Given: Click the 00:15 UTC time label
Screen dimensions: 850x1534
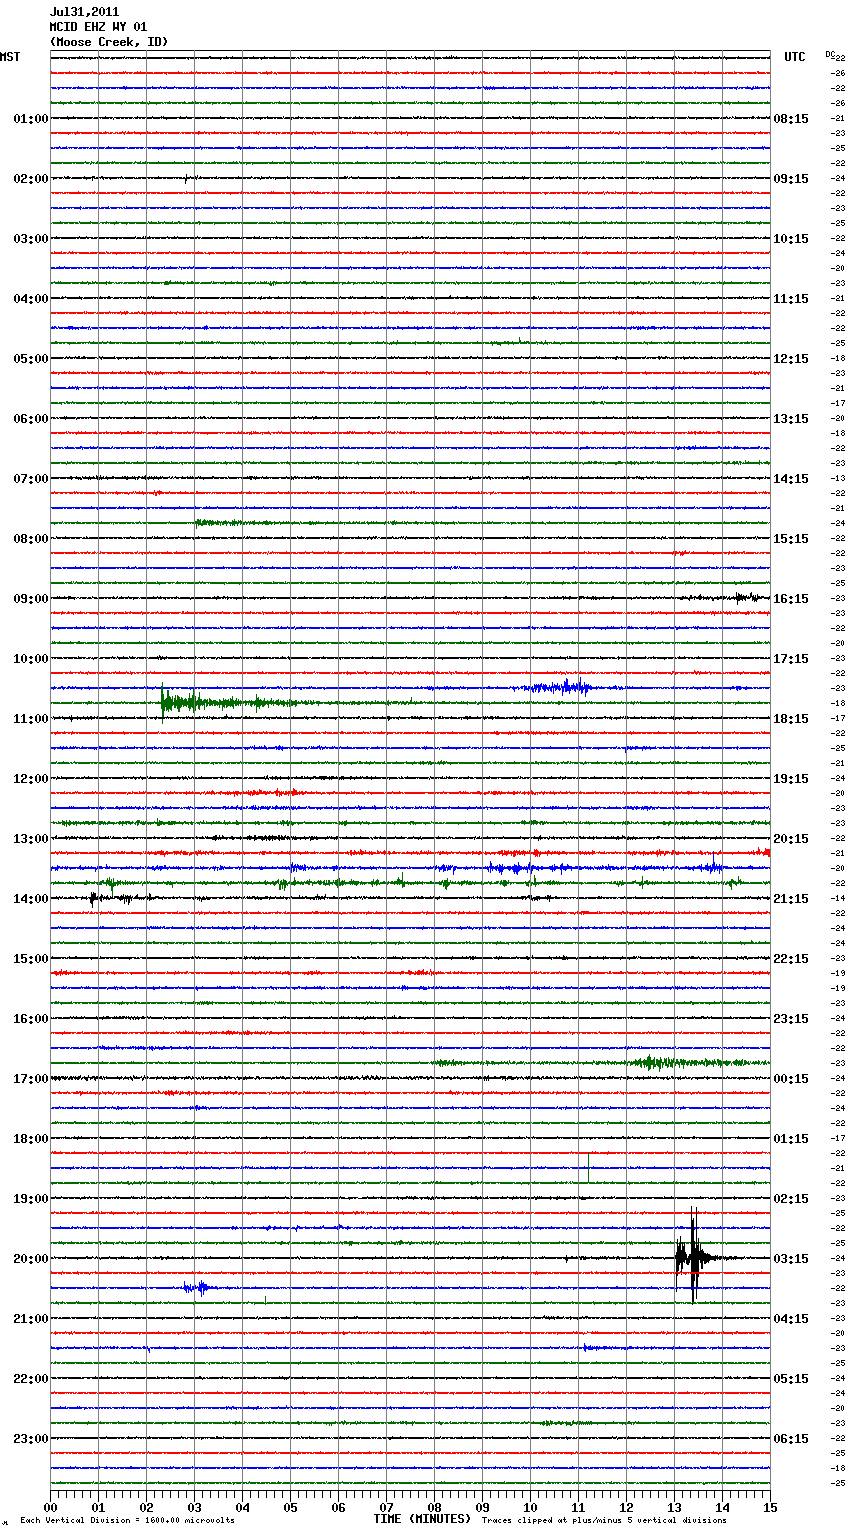Looking at the screenshot, I should coord(791,1079).
